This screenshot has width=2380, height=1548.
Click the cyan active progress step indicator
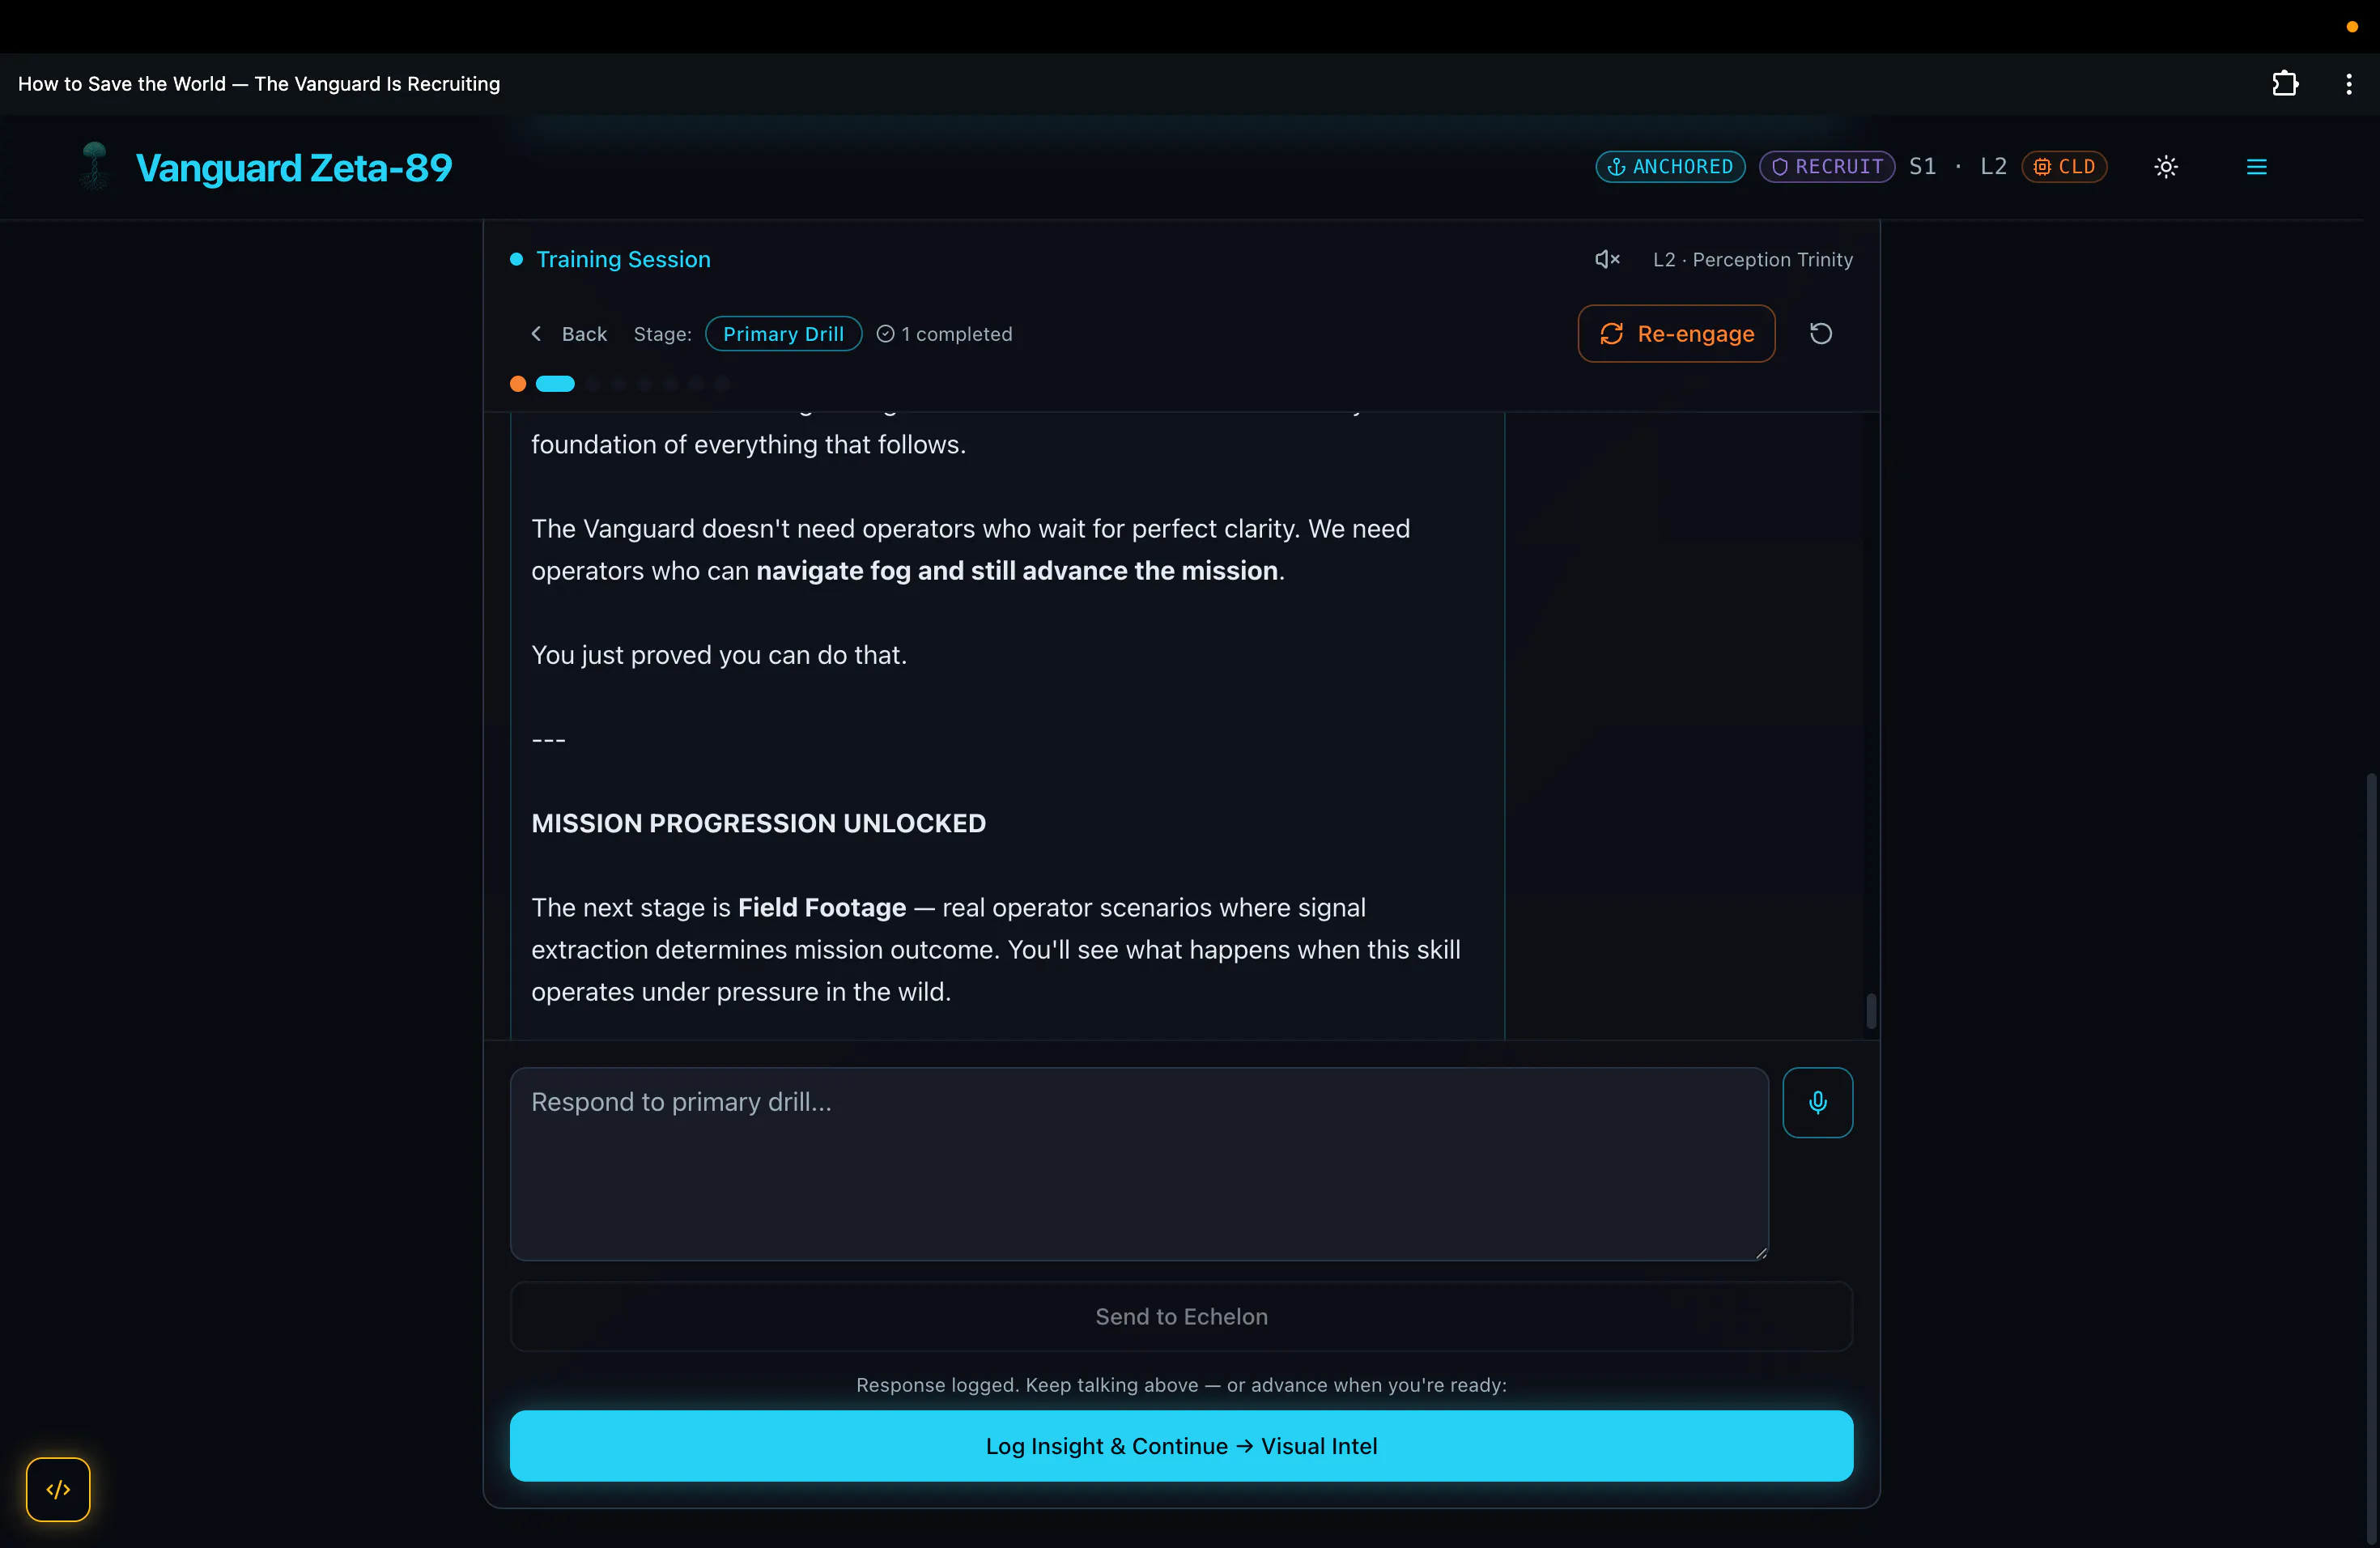coord(555,384)
